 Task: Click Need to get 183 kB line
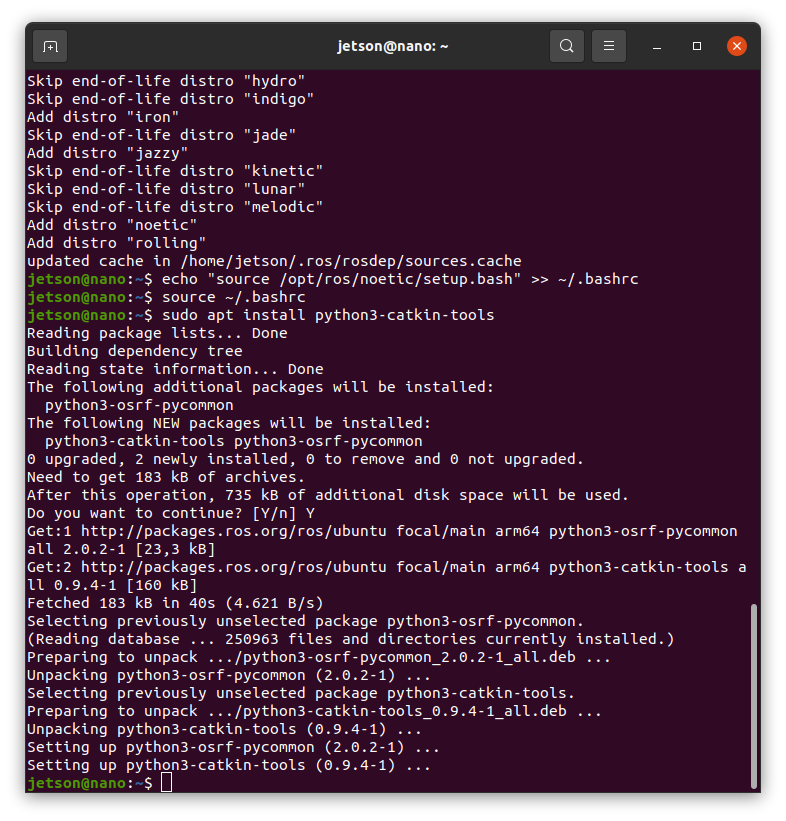(165, 477)
